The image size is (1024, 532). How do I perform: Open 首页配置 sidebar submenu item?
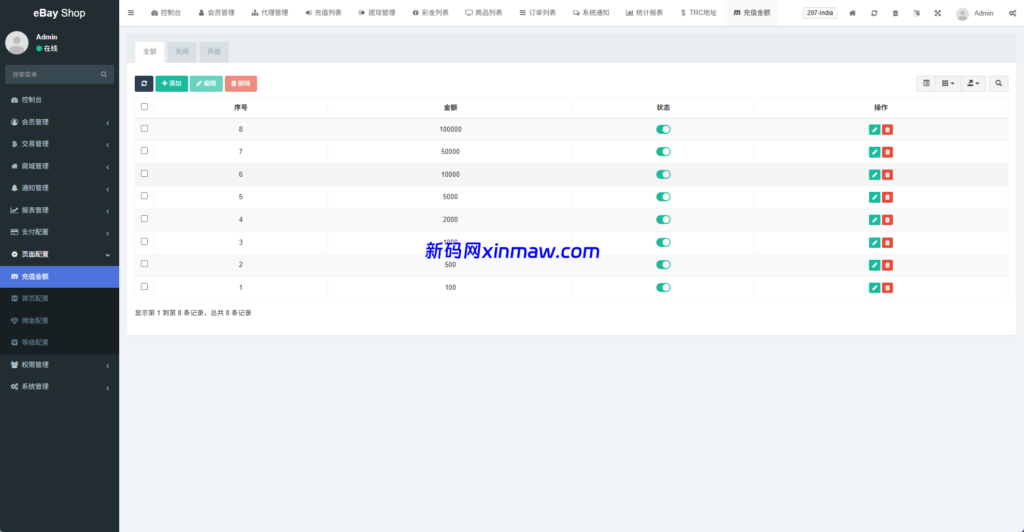click(59, 298)
